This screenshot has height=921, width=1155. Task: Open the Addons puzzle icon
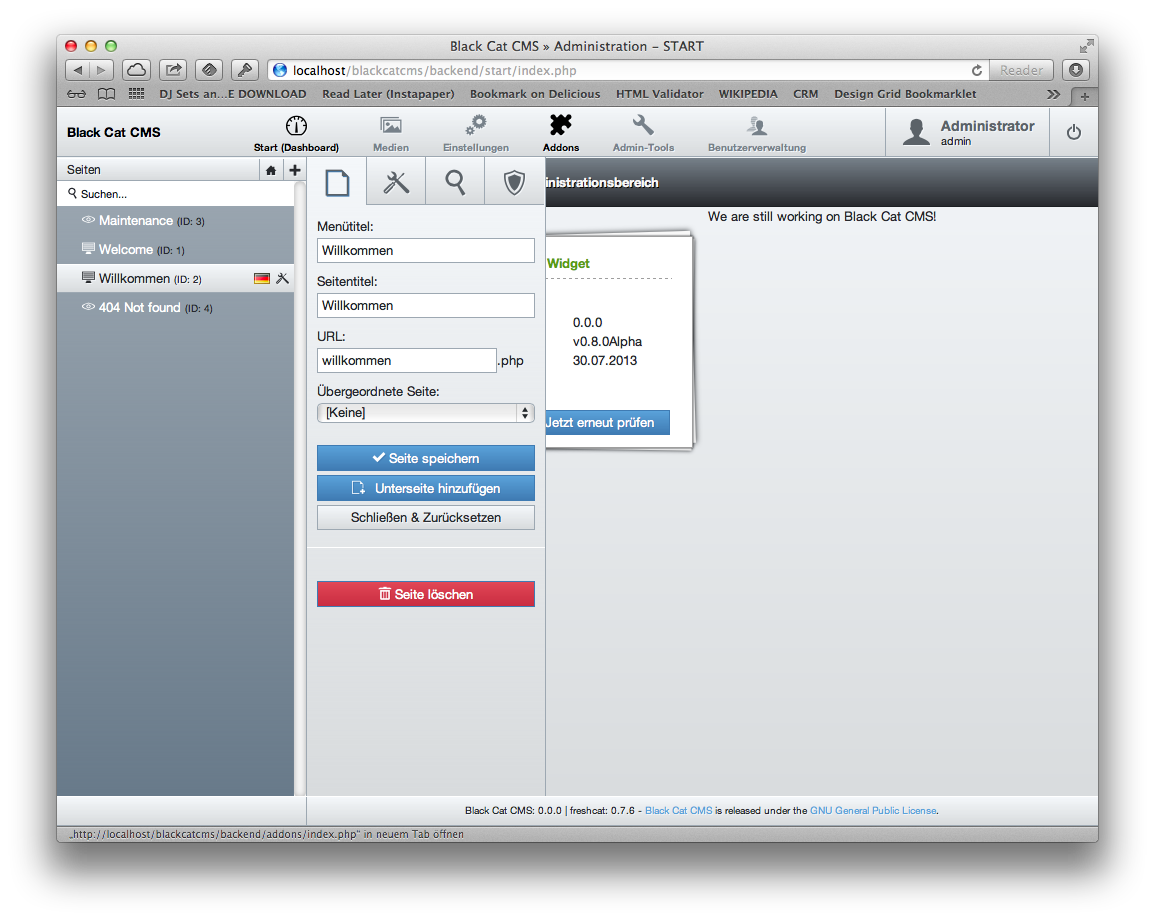pyautogui.click(x=561, y=125)
